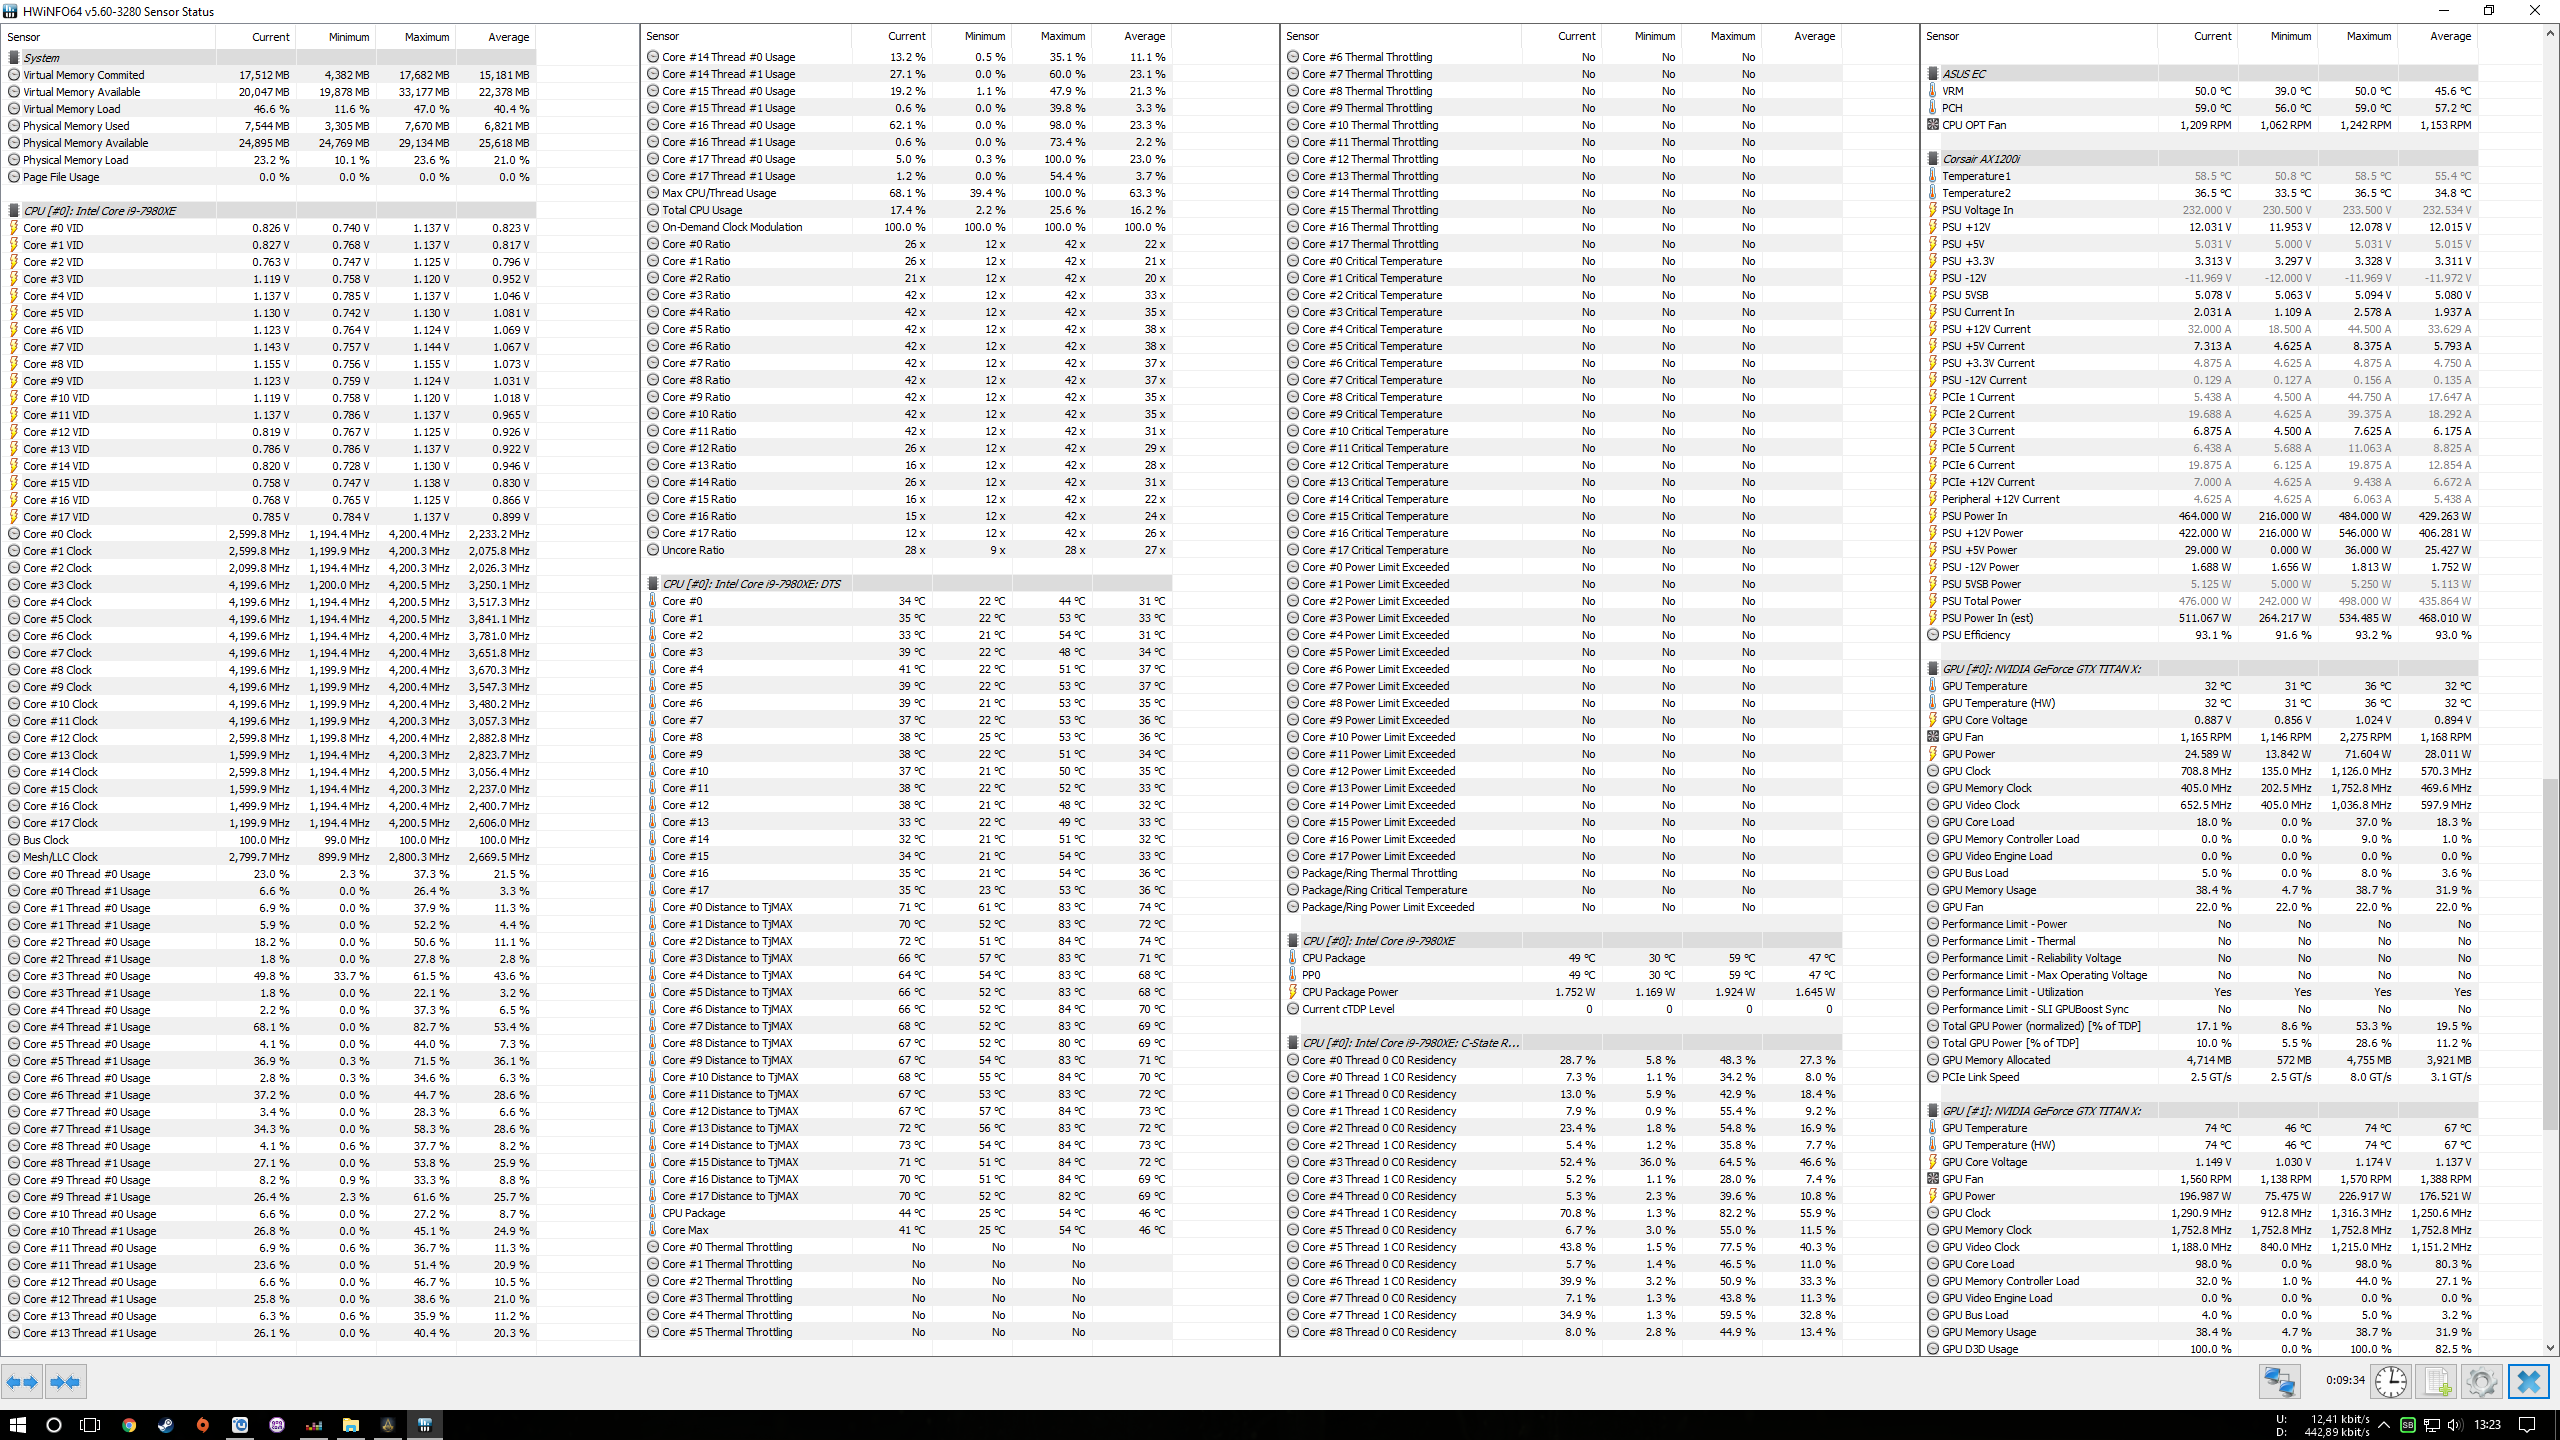Click the vertical scrollbar down arrow
Screen dimensions: 2560x1440
(x=2550, y=1348)
